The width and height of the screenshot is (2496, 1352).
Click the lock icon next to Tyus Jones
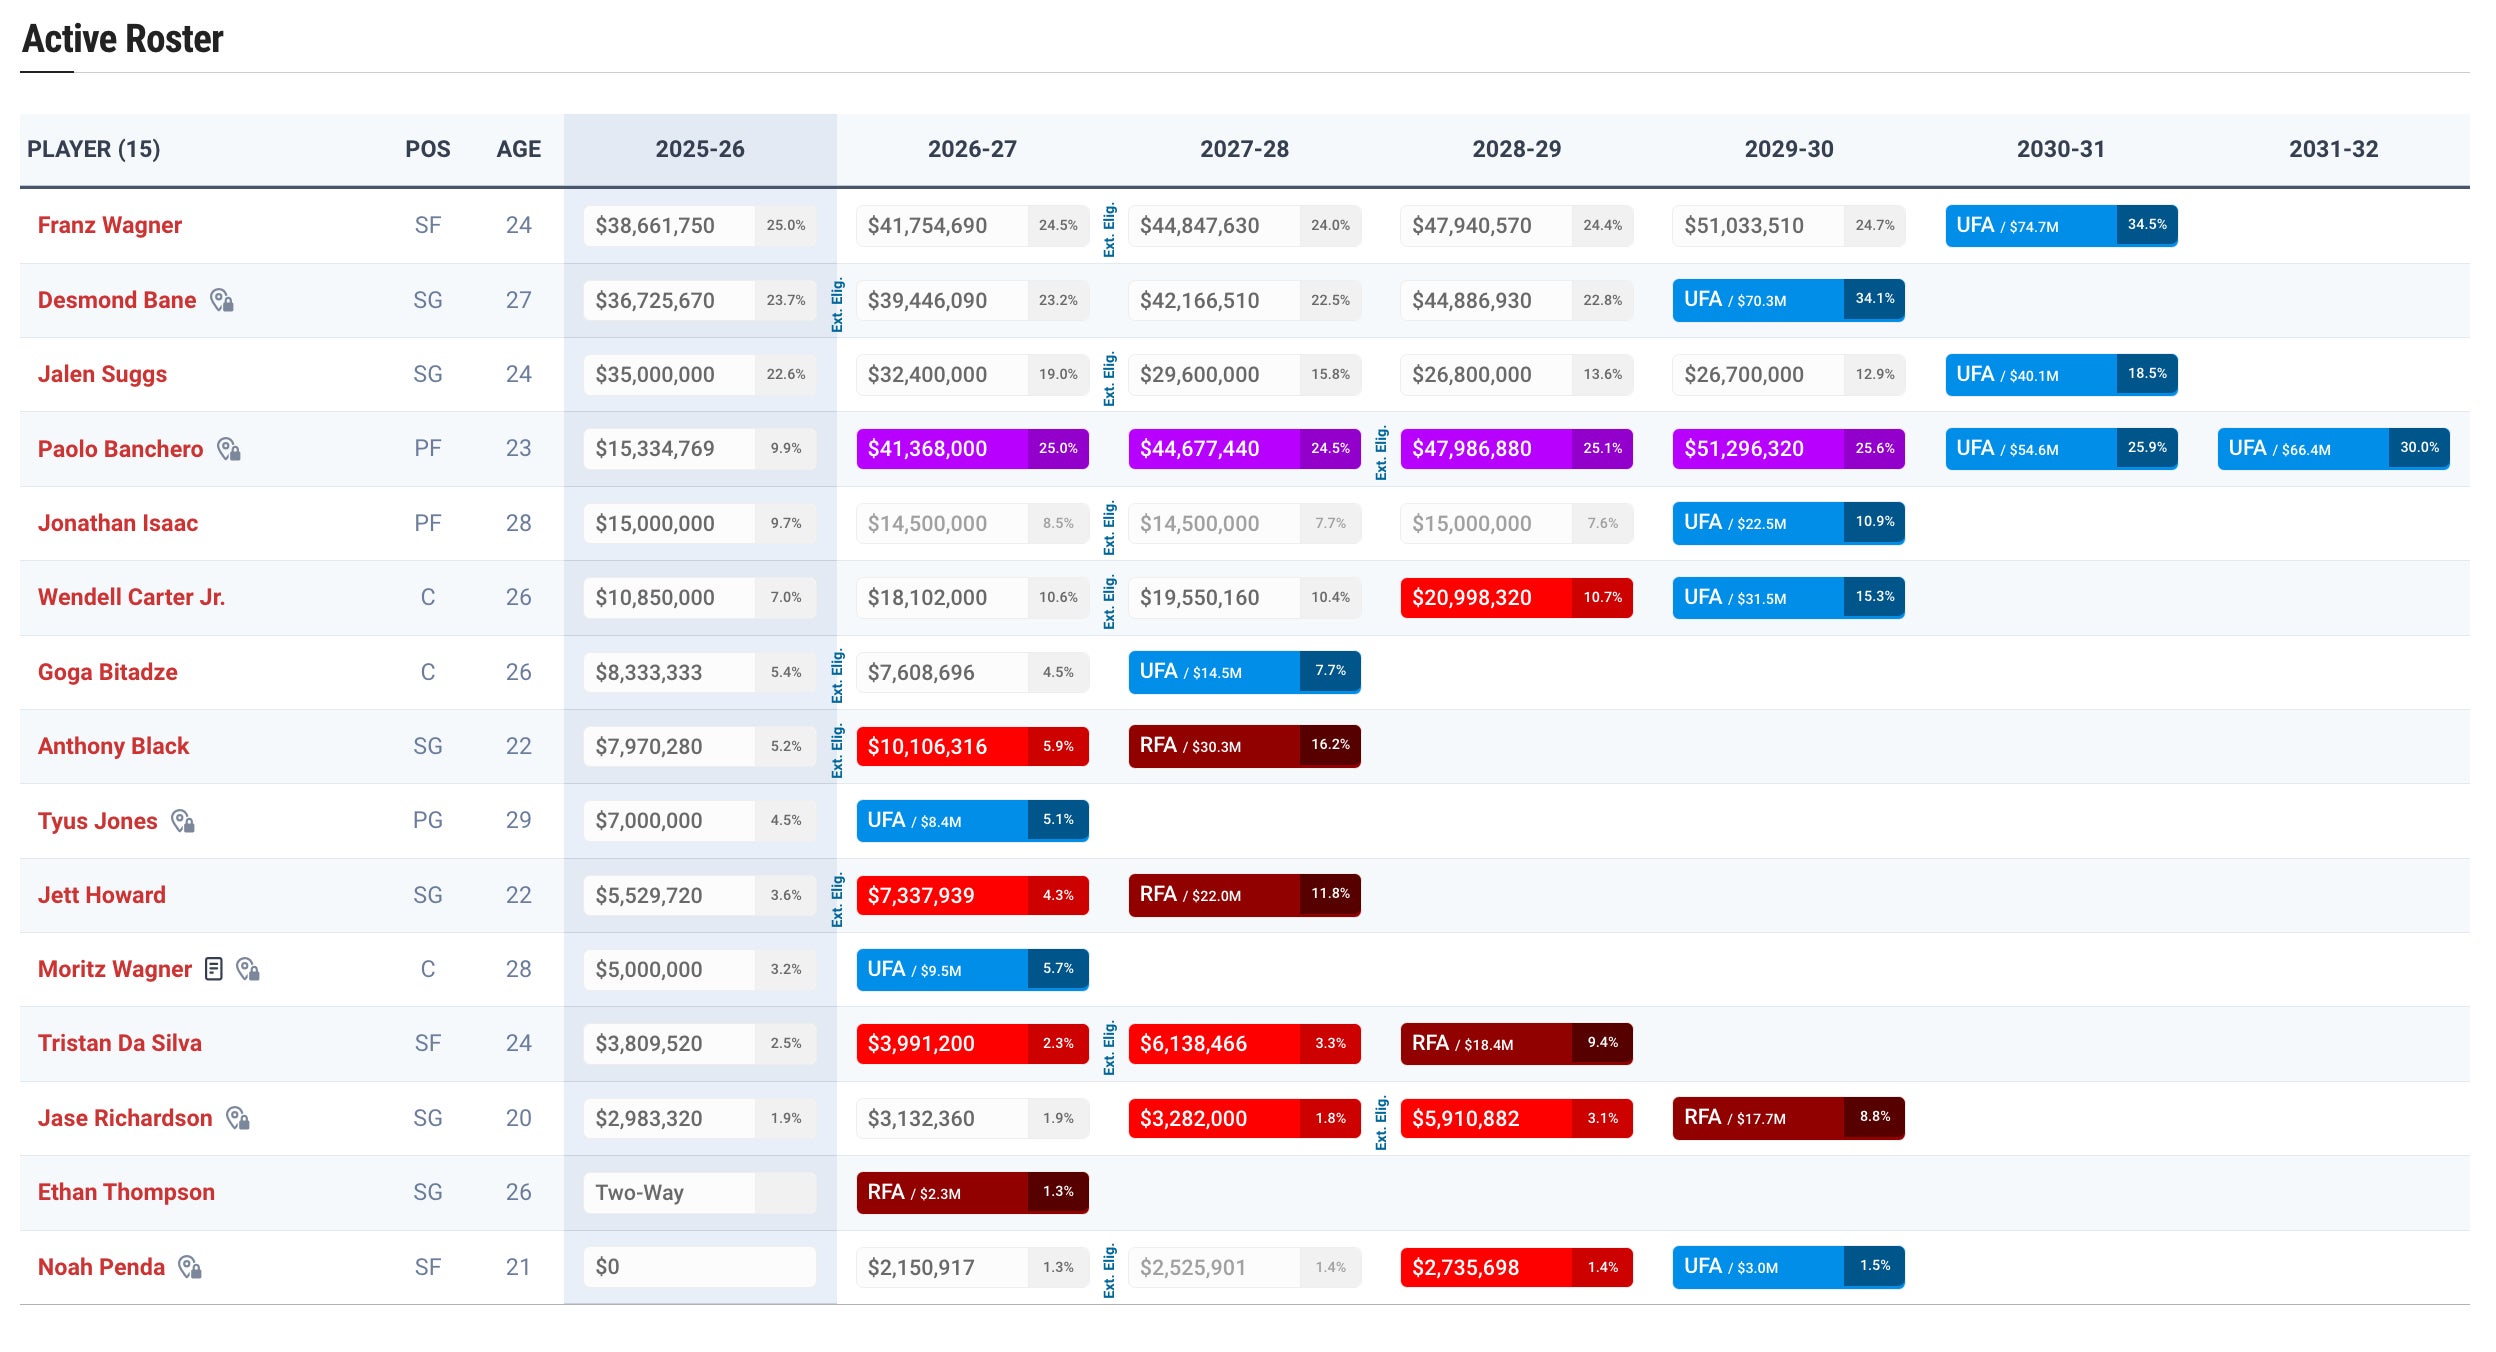click(x=183, y=821)
